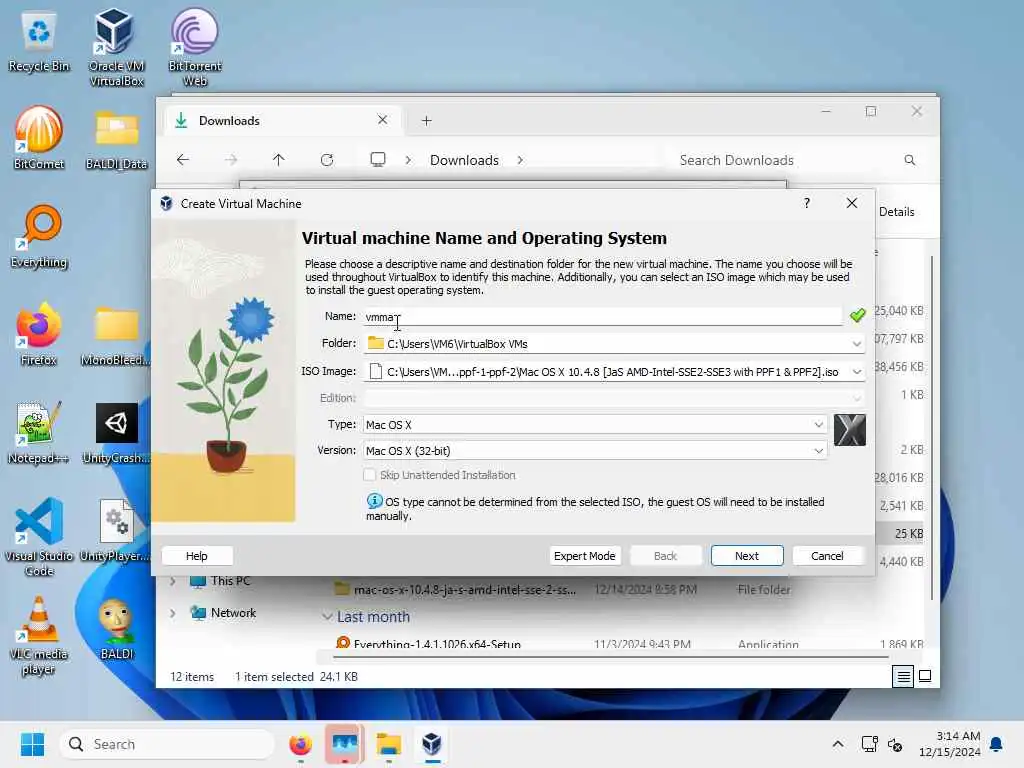Click the Help button in dialog
This screenshot has width=1024, height=768.
(197, 556)
